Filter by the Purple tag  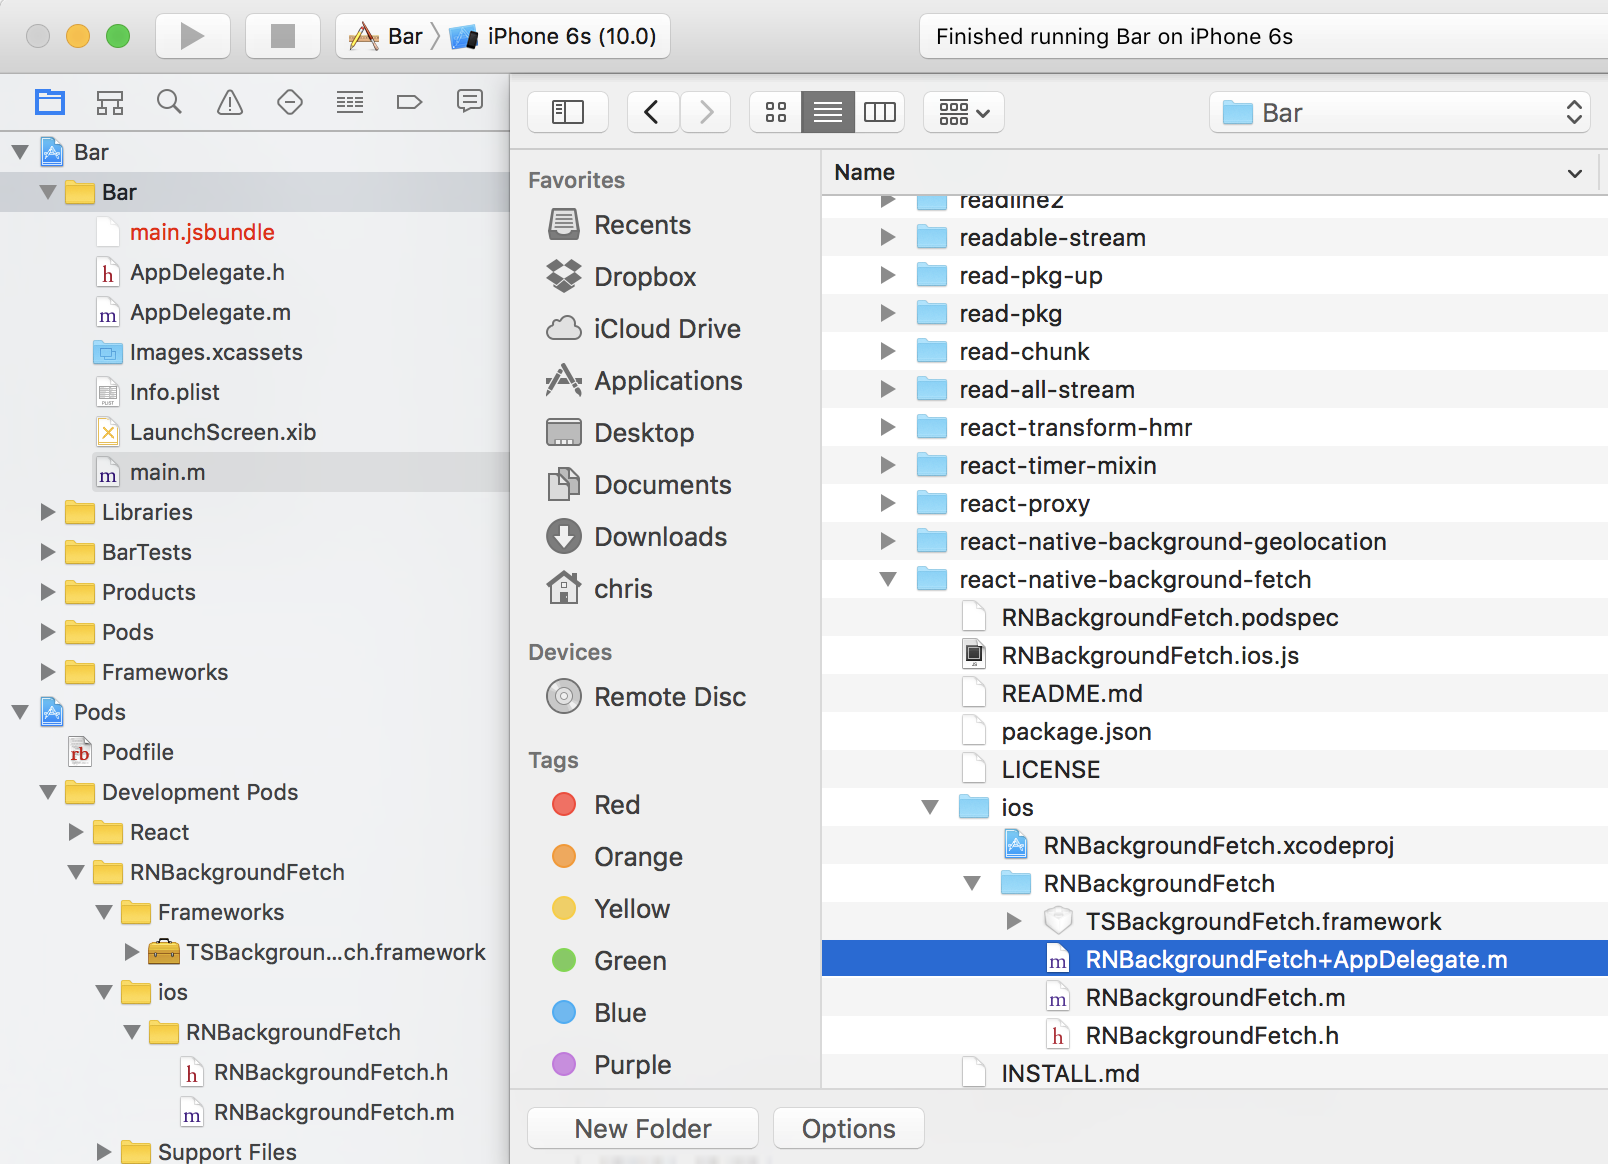point(611,1065)
